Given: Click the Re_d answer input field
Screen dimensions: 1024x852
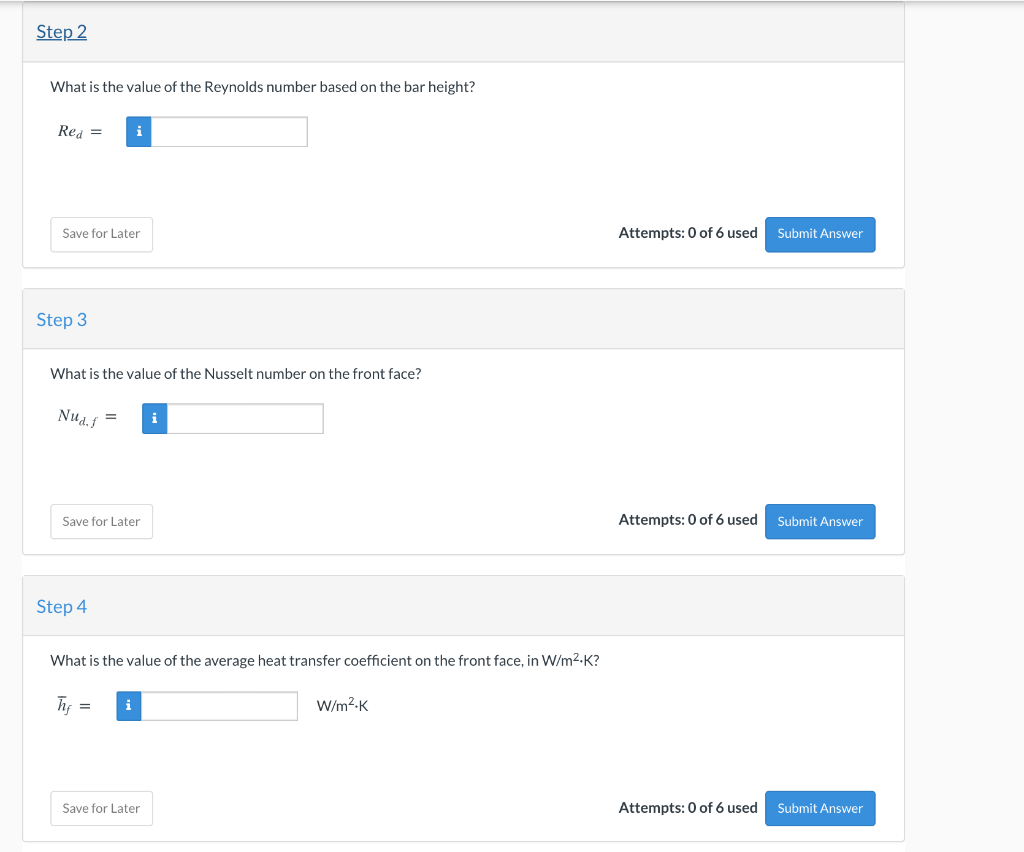Looking at the screenshot, I should 230,131.
